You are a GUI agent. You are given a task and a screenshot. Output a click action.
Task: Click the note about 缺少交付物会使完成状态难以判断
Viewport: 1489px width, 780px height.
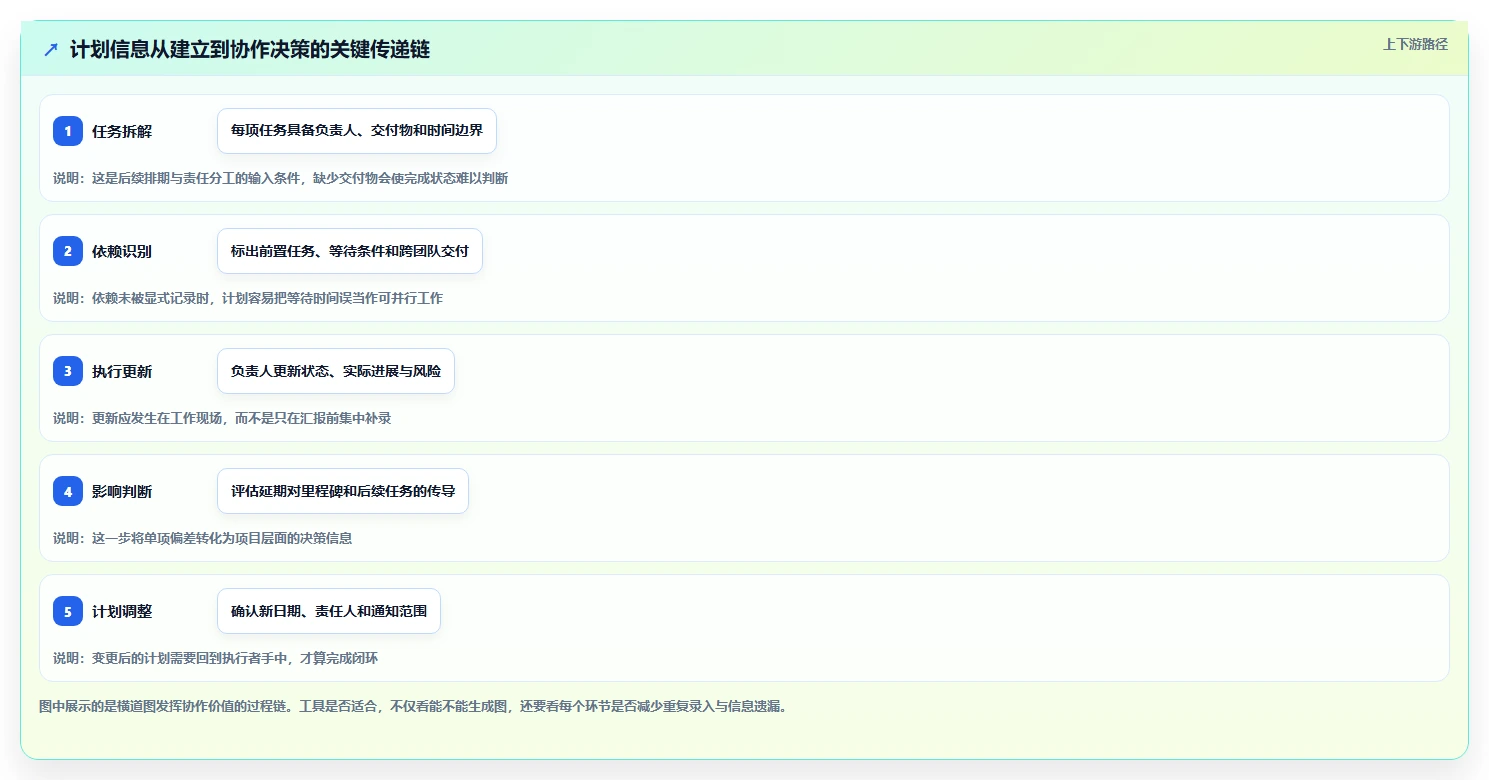pyautogui.click(x=281, y=178)
